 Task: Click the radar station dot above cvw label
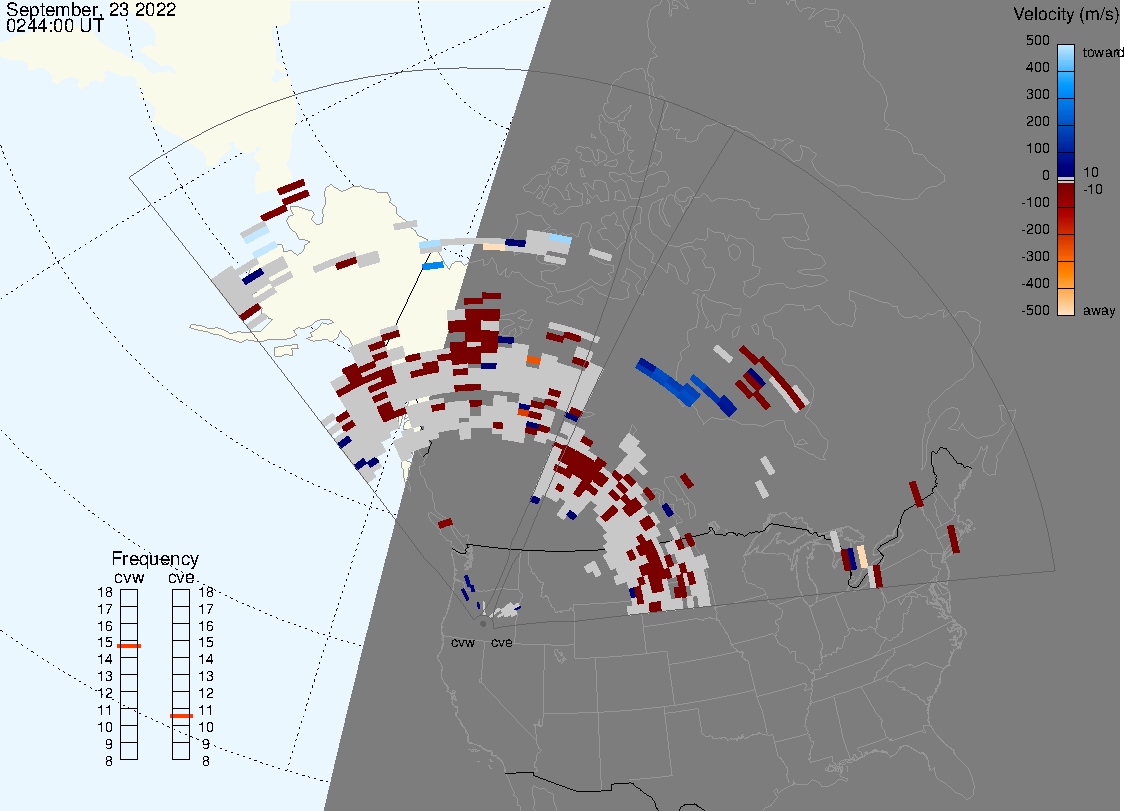[483, 624]
